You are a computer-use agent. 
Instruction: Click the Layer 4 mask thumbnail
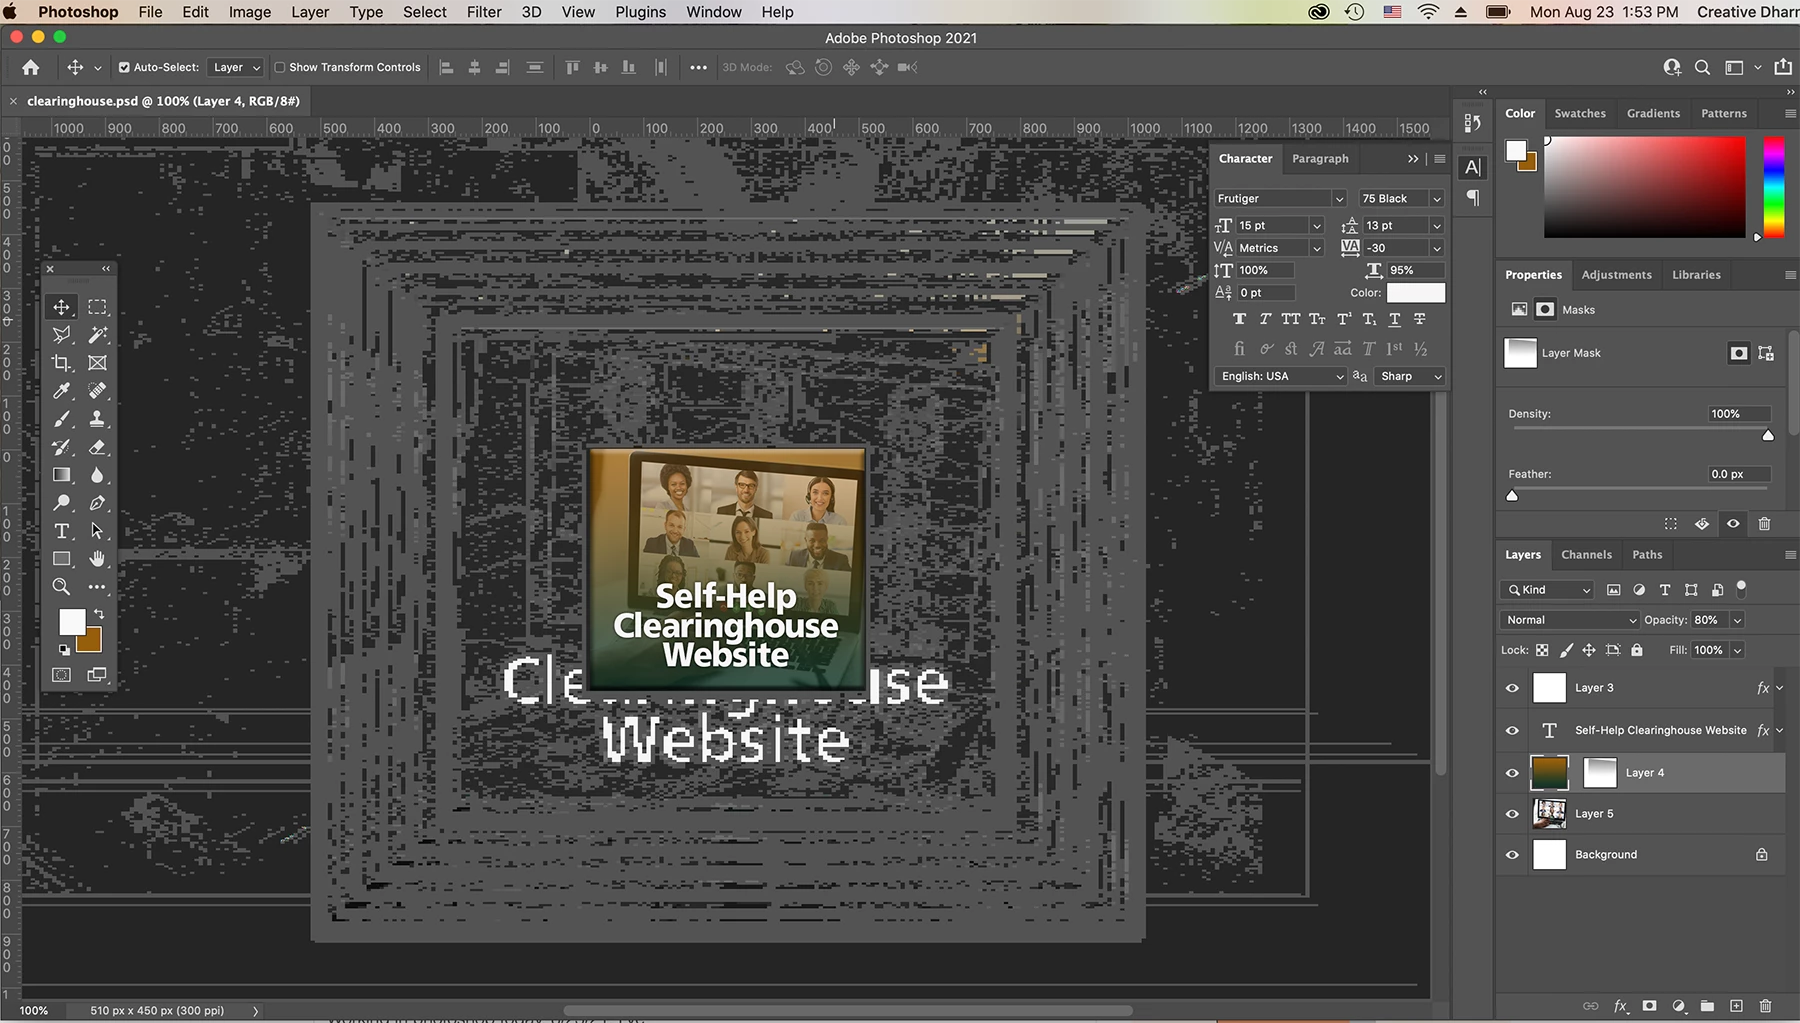1600,773
